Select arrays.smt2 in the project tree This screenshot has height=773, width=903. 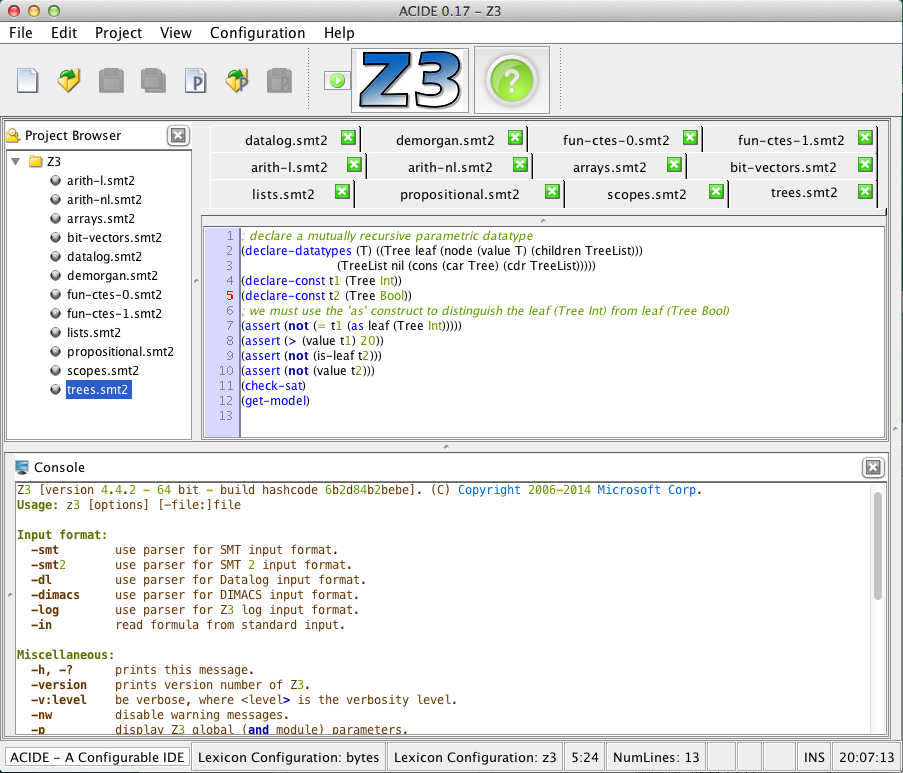[101, 218]
